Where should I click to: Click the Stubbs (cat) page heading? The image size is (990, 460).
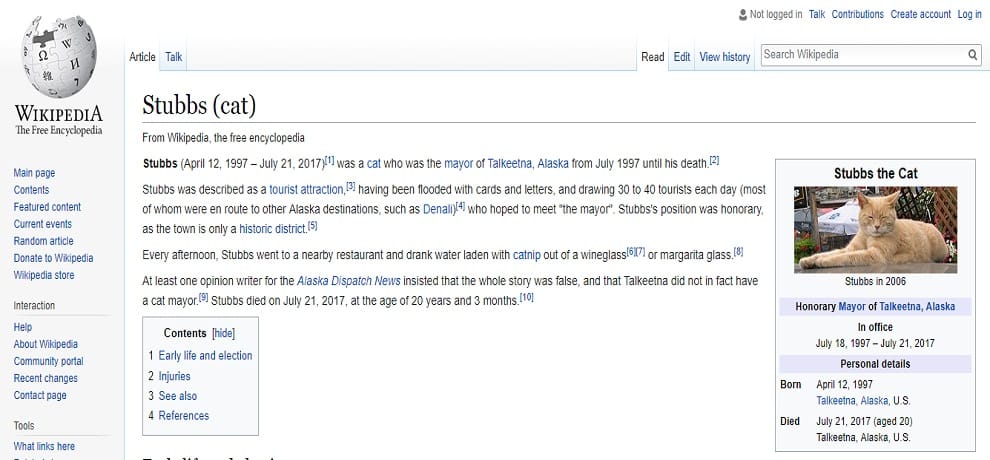click(199, 105)
